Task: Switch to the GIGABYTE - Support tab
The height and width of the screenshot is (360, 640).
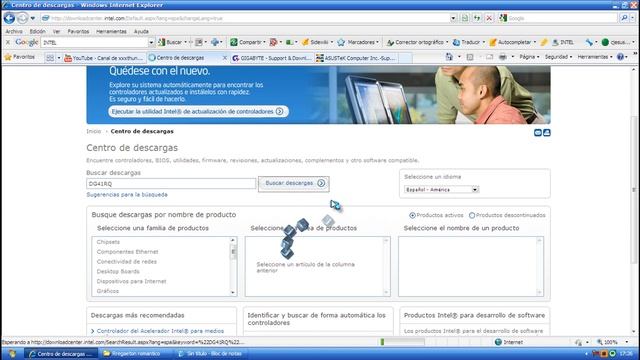Action: 271,58
